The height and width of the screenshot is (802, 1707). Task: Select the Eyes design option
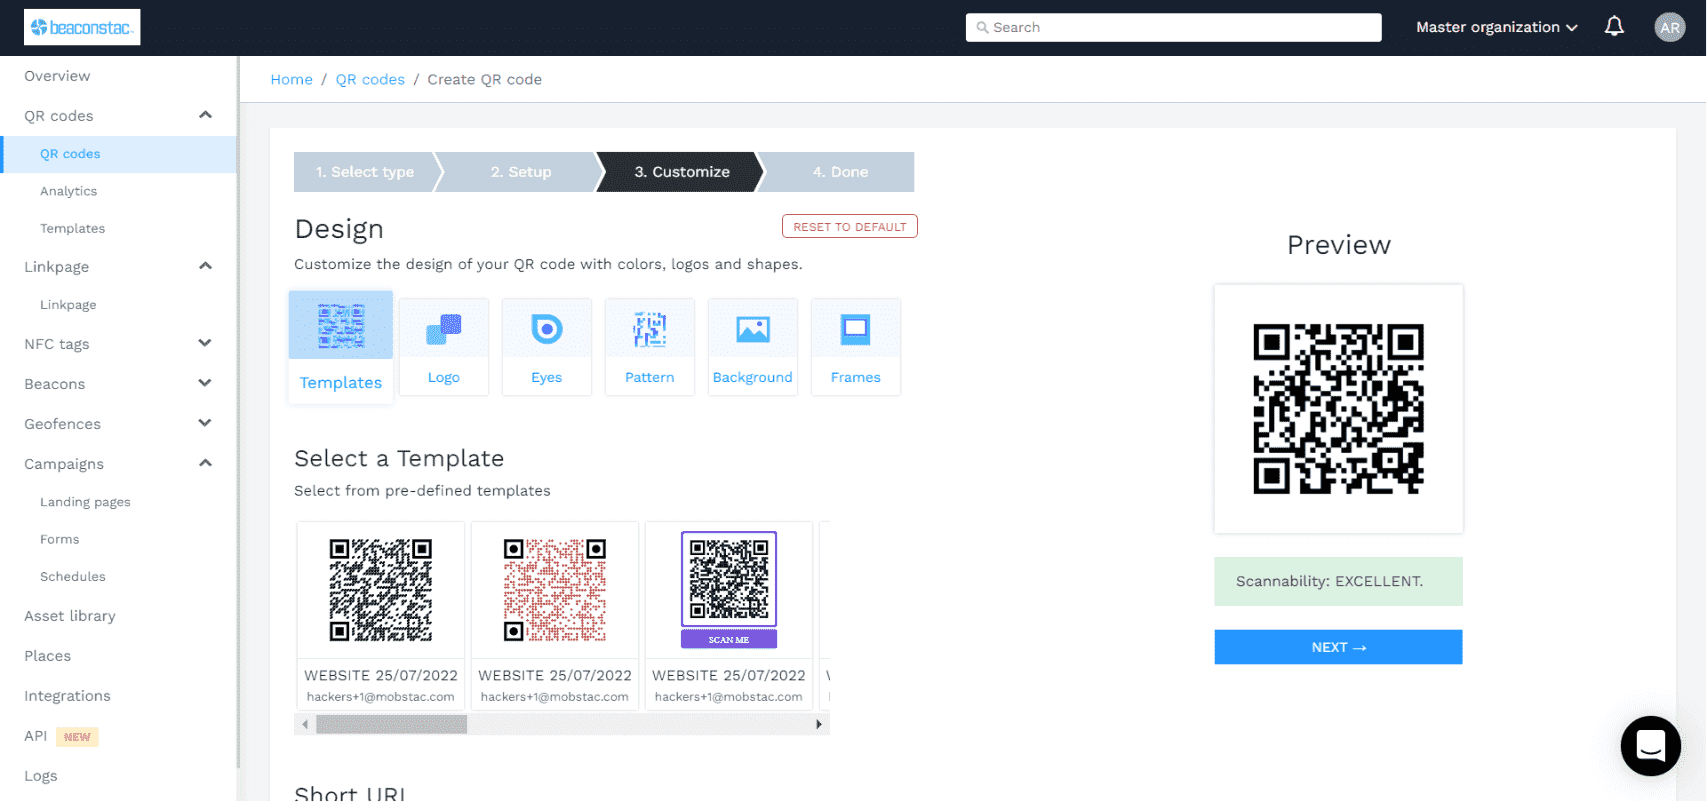click(x=547, y=347)
